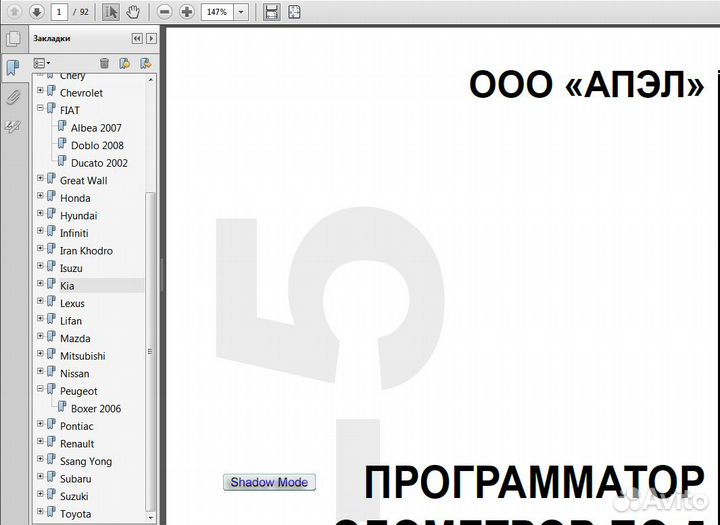This screenshot has width=720, height=525.
Task: Collapse bookmarks panel with double-arrow button
Action: pyautogui.click(x=137, y=39)
